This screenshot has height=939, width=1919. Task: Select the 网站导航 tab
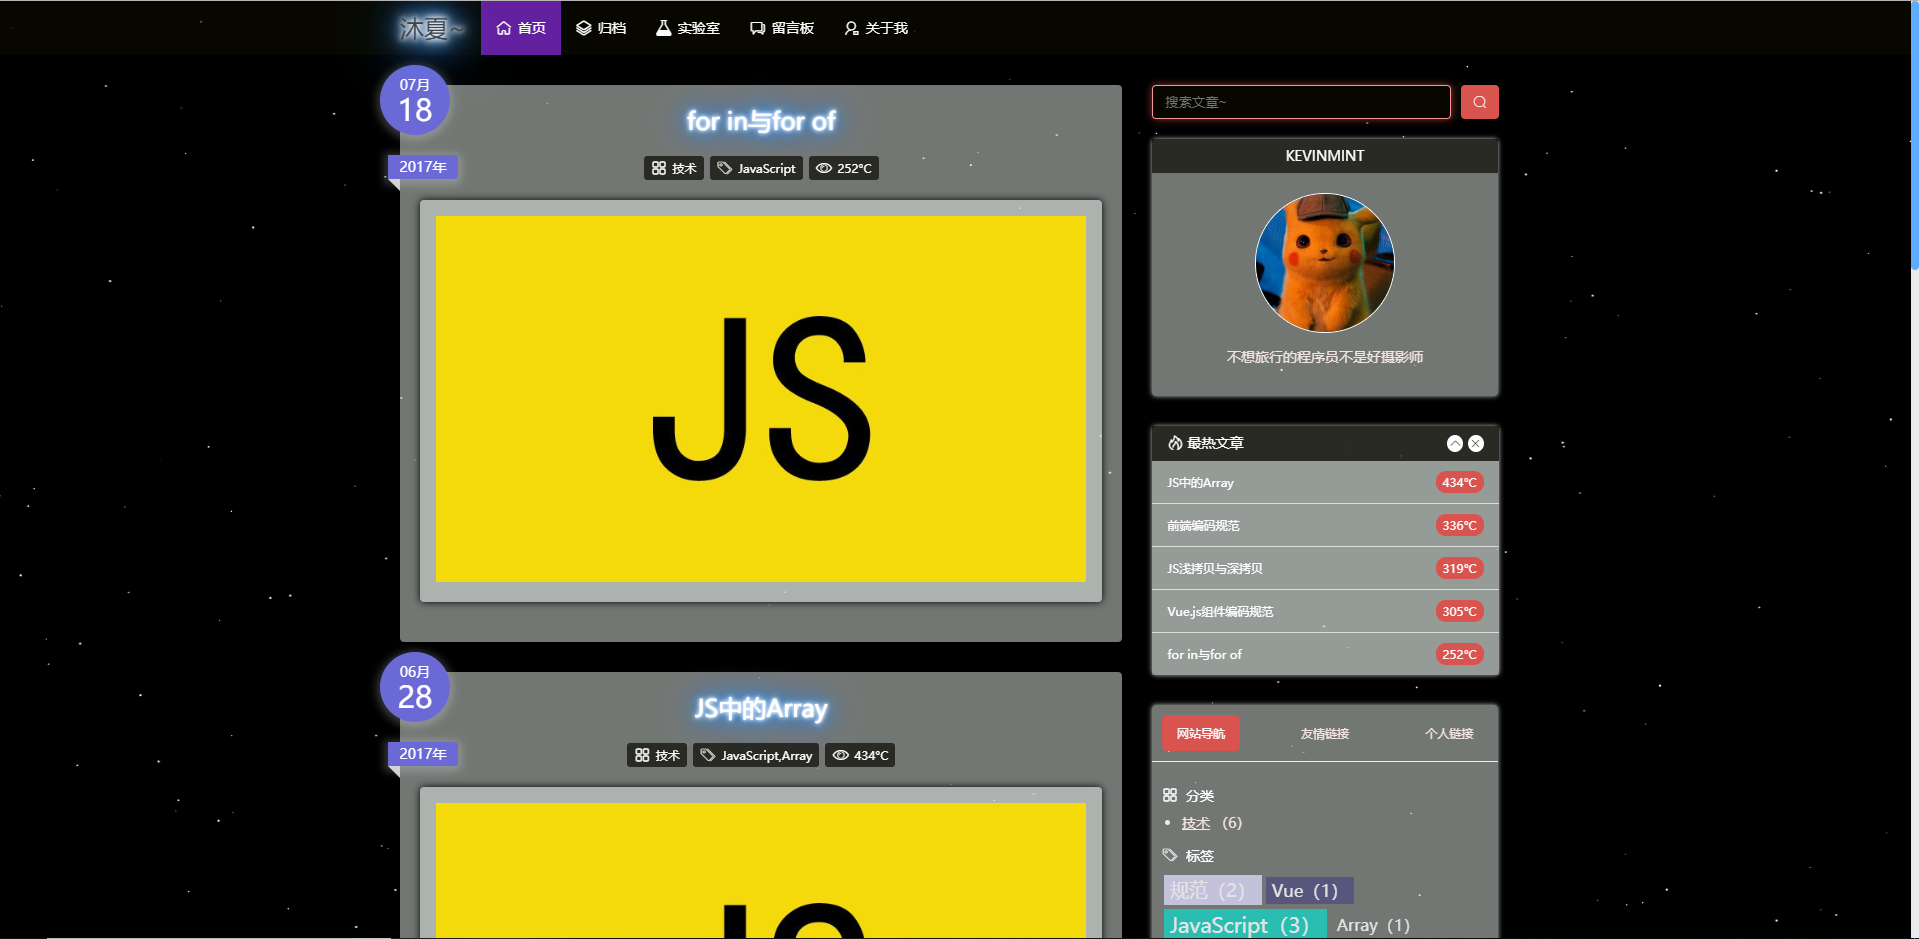coord(1201,733)
